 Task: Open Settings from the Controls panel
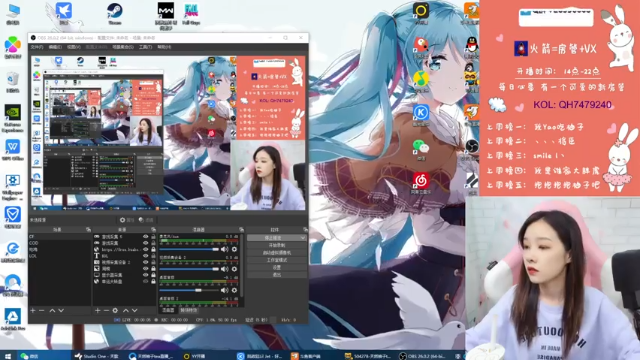[277, 267]
